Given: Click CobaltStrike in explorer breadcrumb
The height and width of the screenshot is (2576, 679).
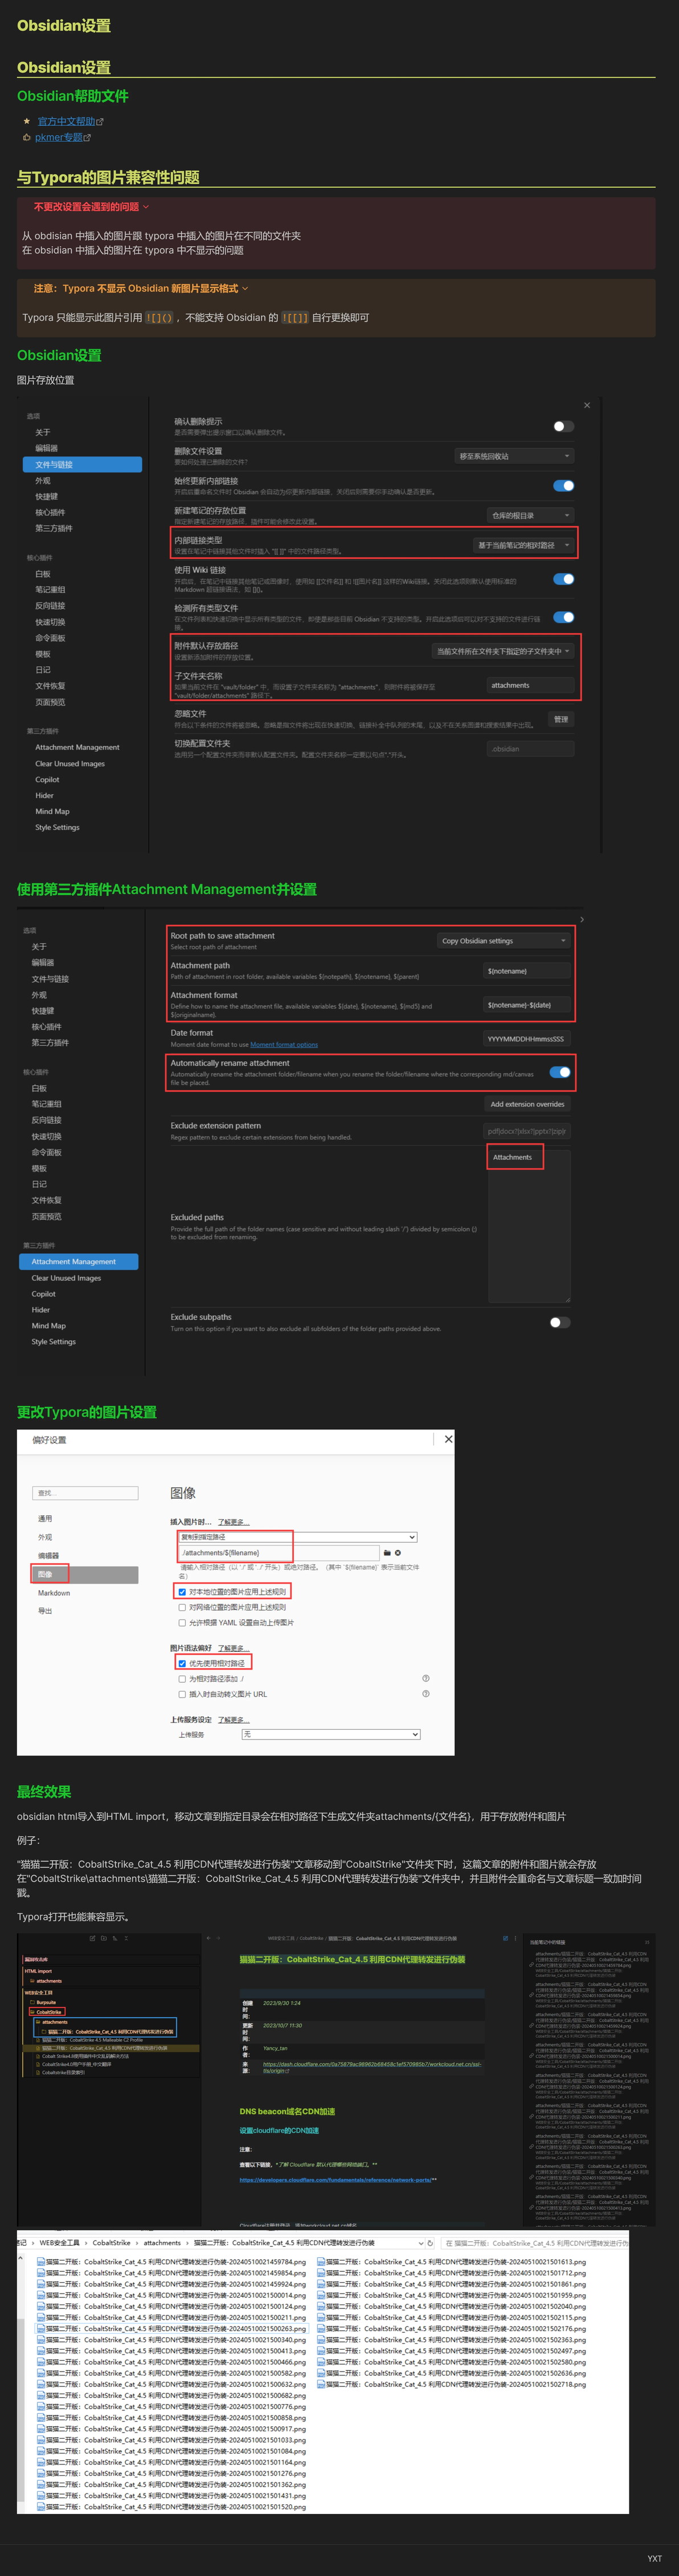Looking at the screenshot, I should (111, 2243).
